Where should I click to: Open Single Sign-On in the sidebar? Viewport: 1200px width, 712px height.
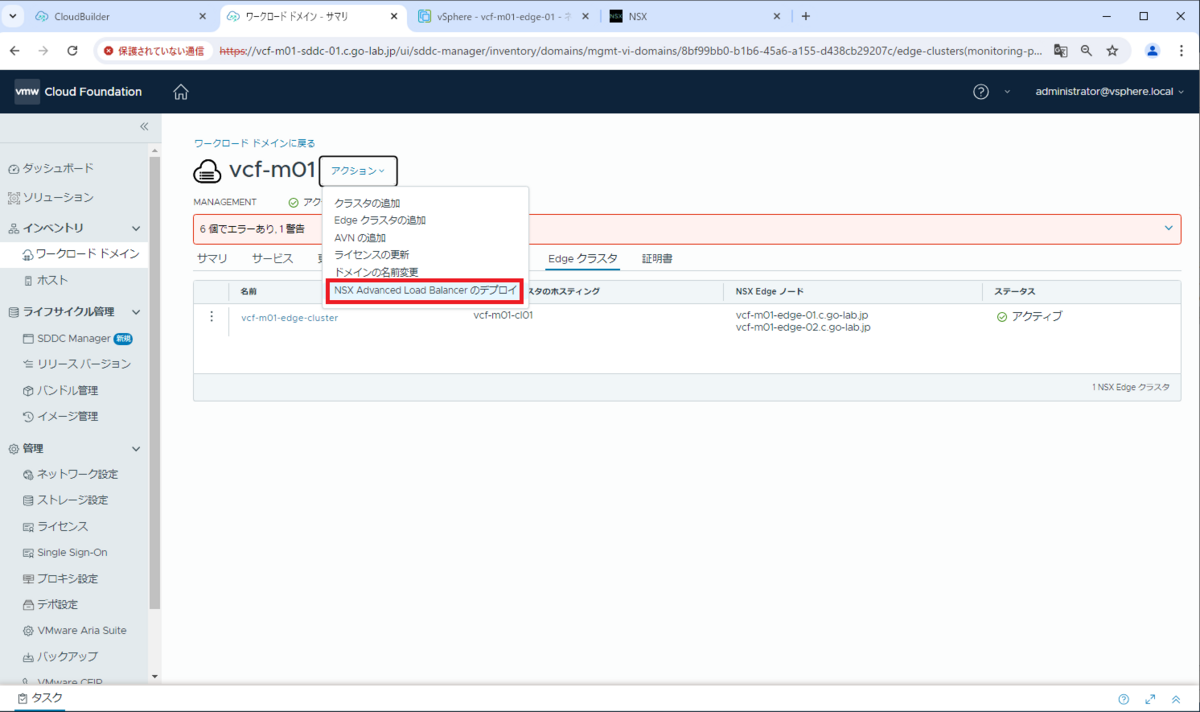(65, 552)
